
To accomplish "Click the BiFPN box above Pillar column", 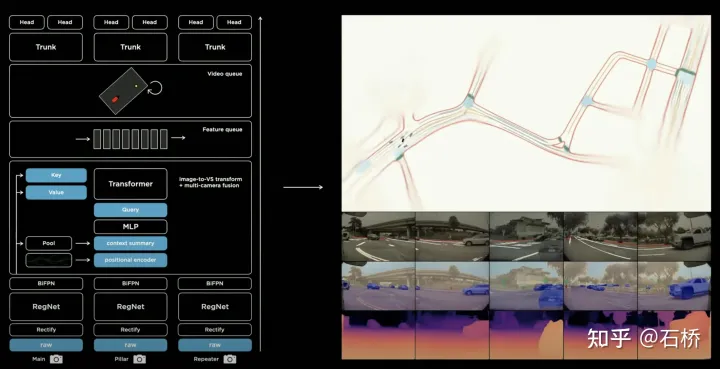I will pyautogui.click(x=130, y=284).
